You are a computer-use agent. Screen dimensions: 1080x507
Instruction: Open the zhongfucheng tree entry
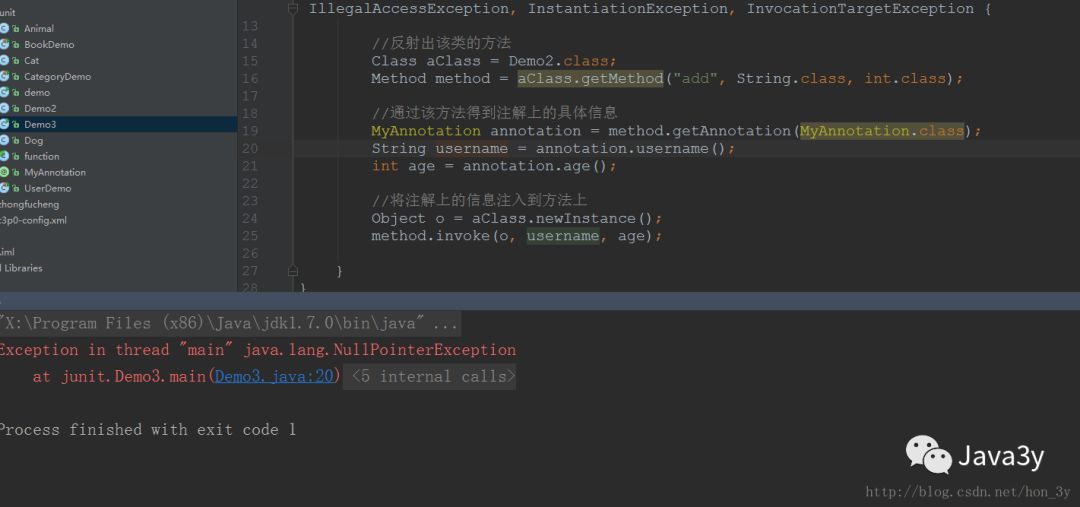(29, 205)
